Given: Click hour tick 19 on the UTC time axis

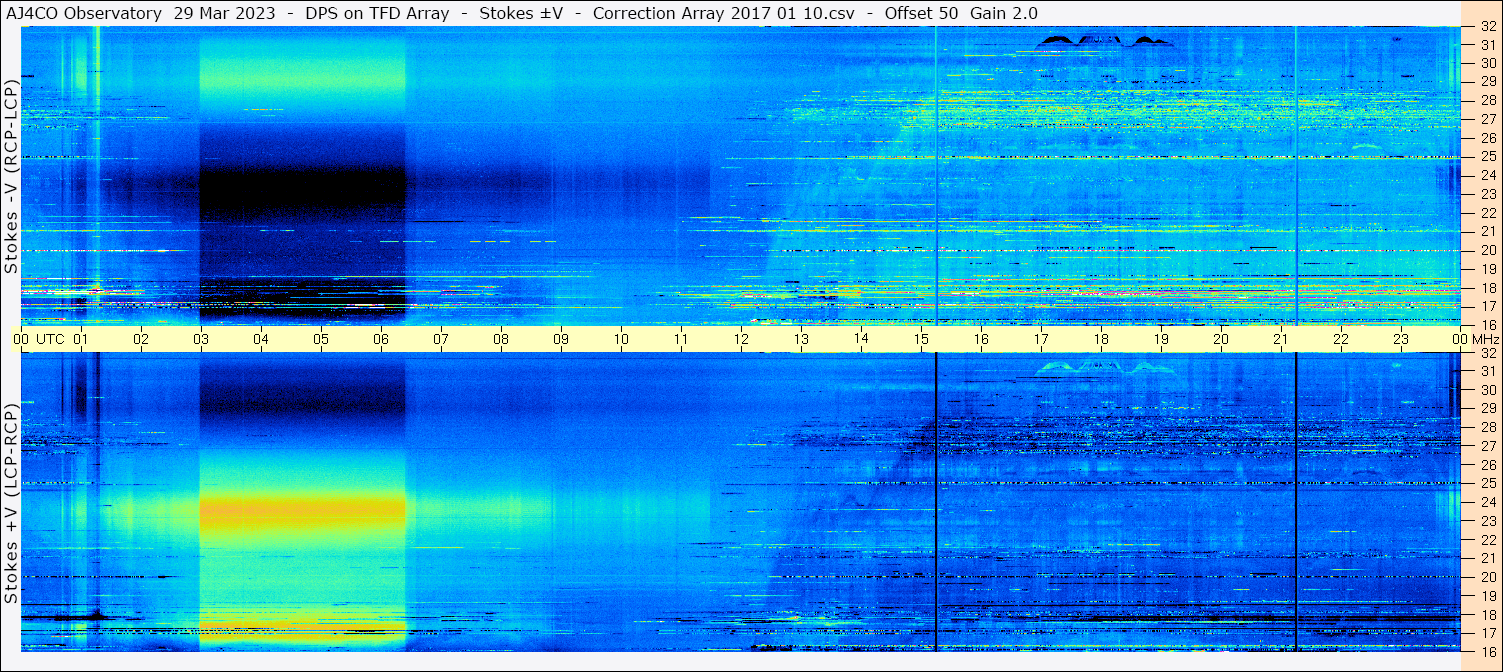Looking at the screenshot, I should tap(1161, 339).
